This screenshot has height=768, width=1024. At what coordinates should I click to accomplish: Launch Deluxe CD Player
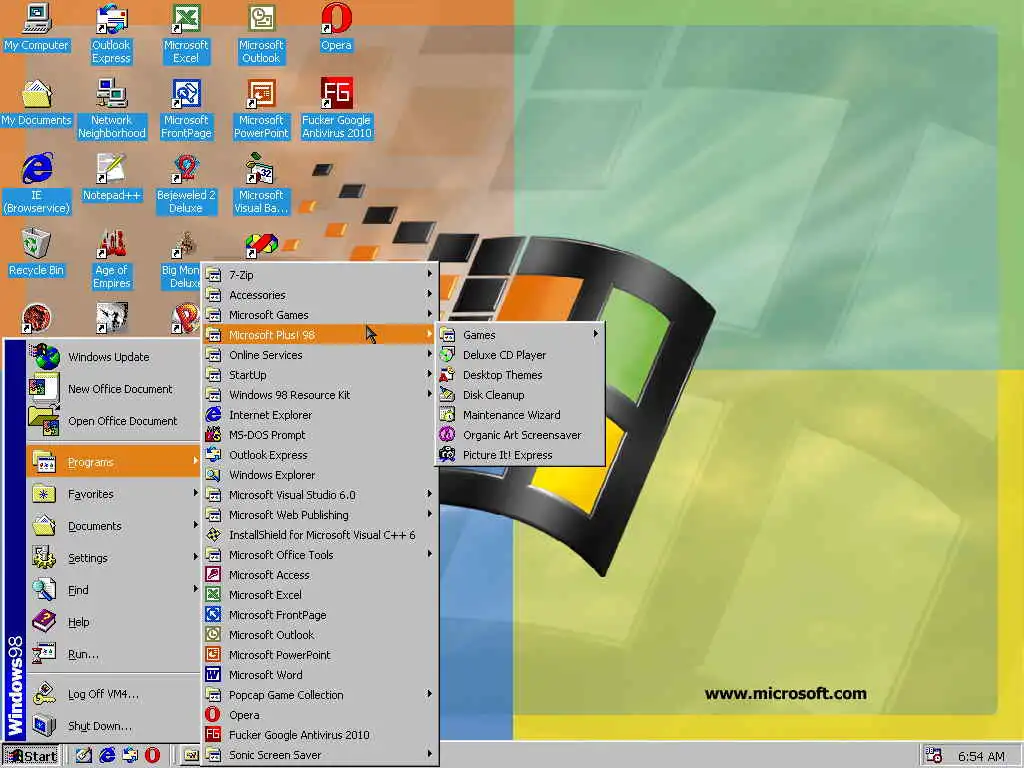520,355
